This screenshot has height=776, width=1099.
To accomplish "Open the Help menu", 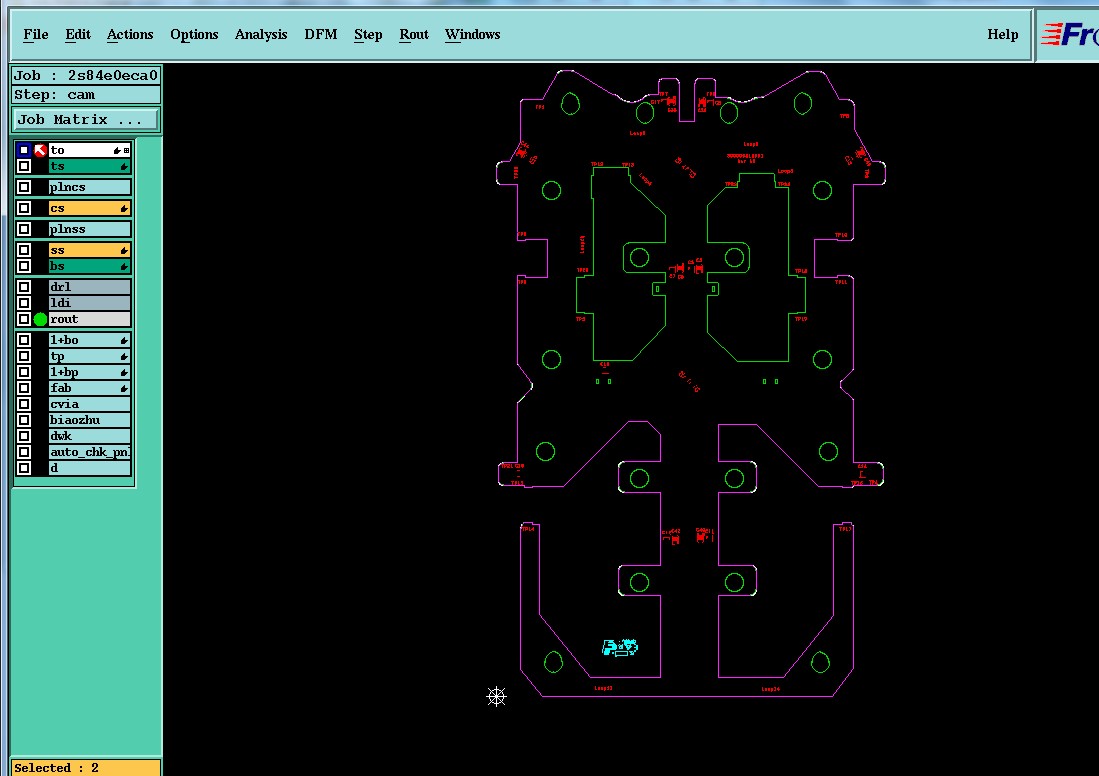I will [1002, 34].
